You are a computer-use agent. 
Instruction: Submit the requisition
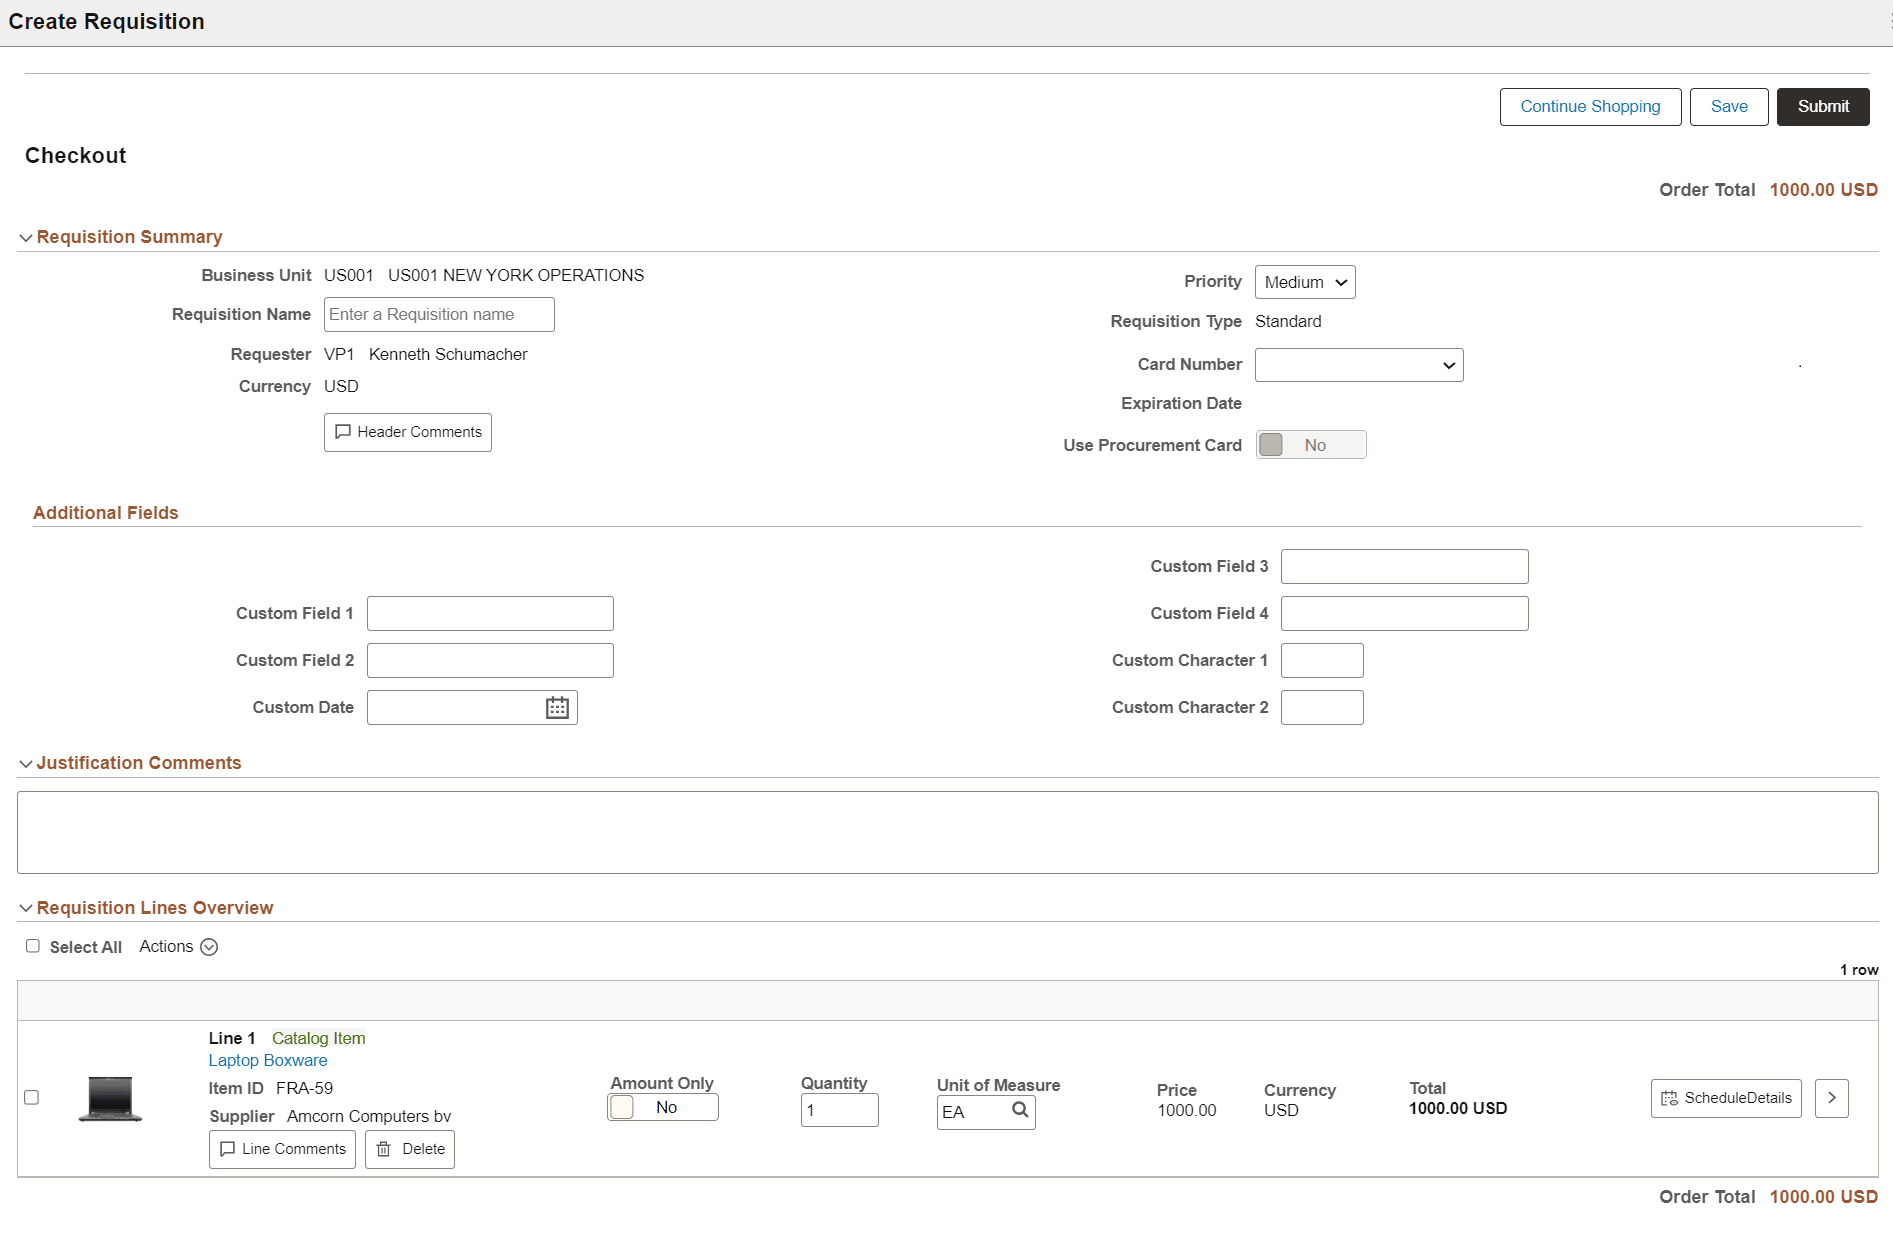(x=1822, y=106)
